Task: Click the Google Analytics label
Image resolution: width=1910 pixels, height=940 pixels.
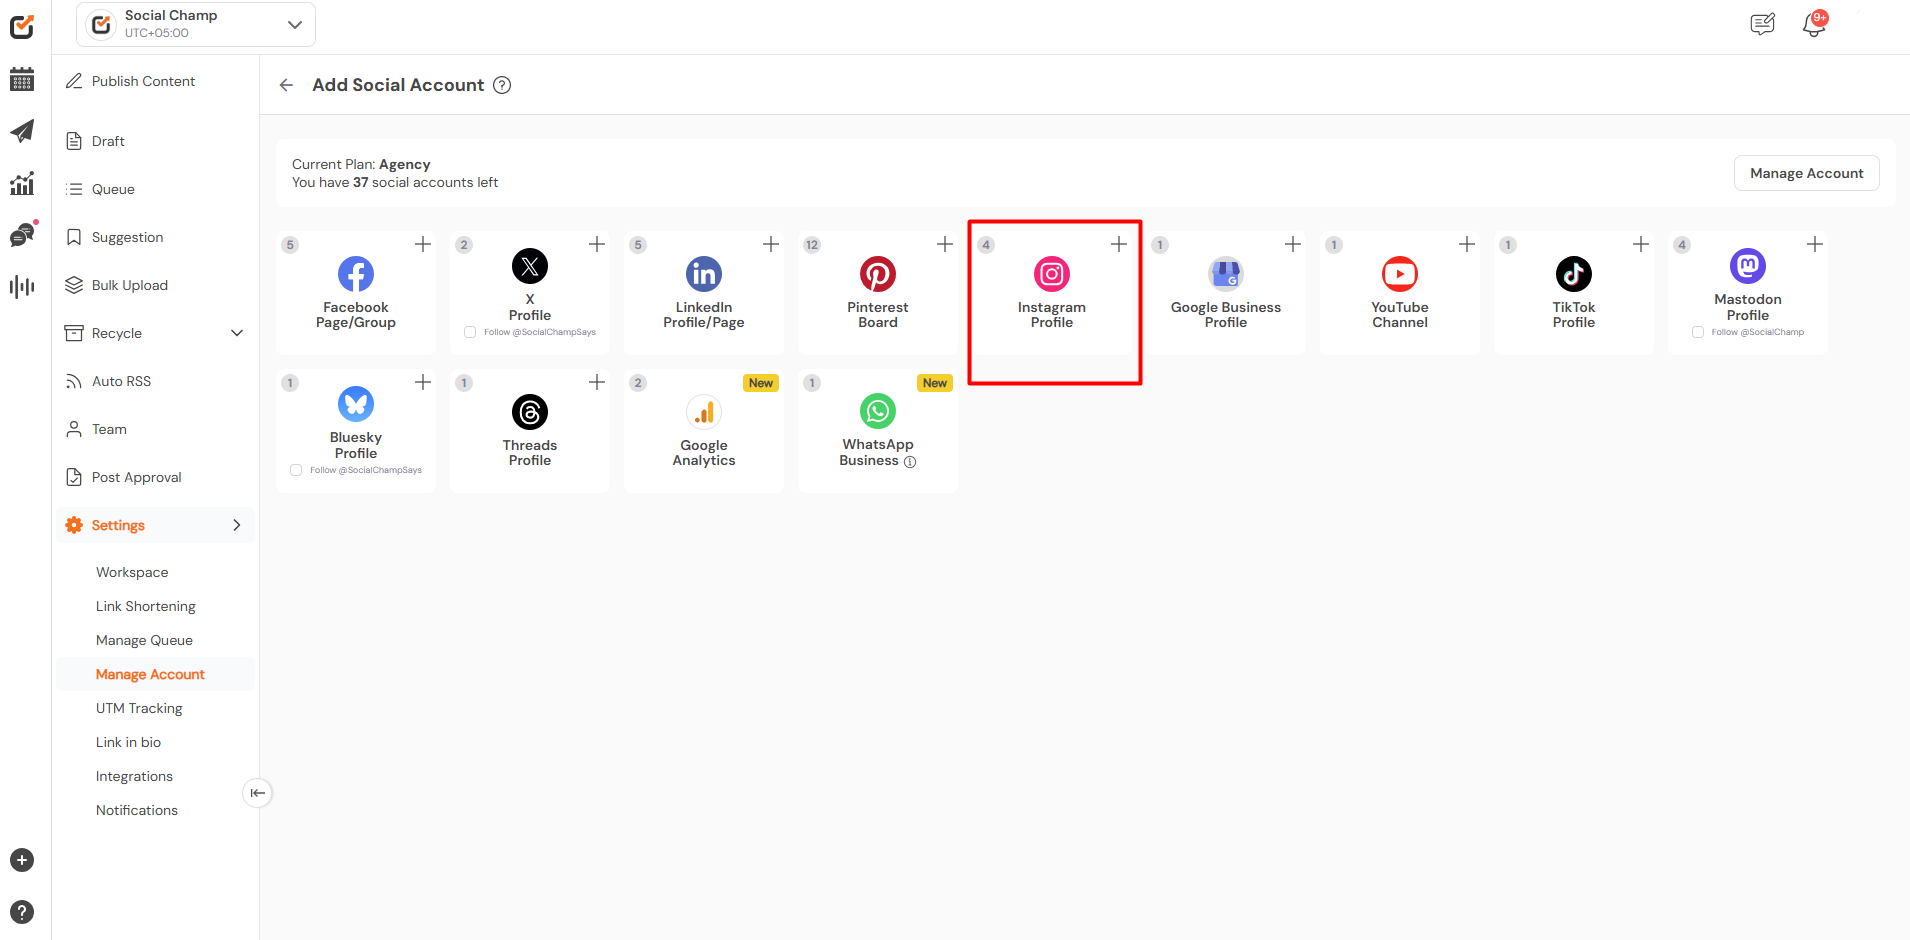Action: 704,453
